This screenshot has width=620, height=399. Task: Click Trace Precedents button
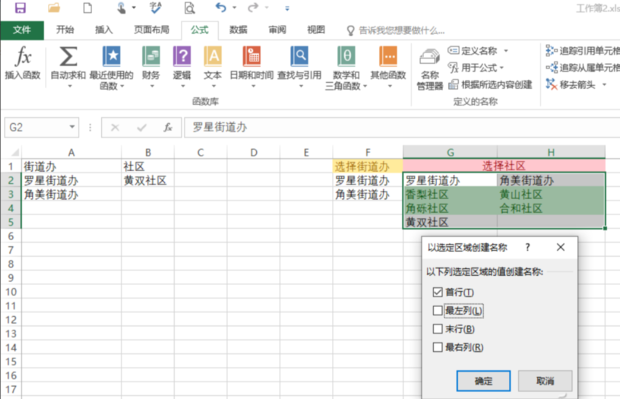coord(583,51)
